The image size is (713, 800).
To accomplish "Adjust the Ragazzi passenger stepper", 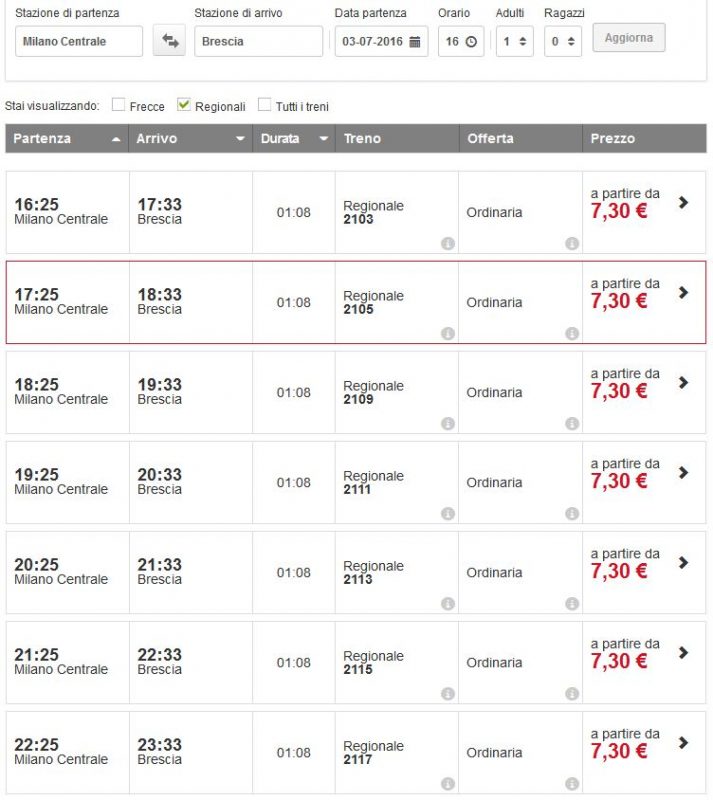I will [571, 41].
